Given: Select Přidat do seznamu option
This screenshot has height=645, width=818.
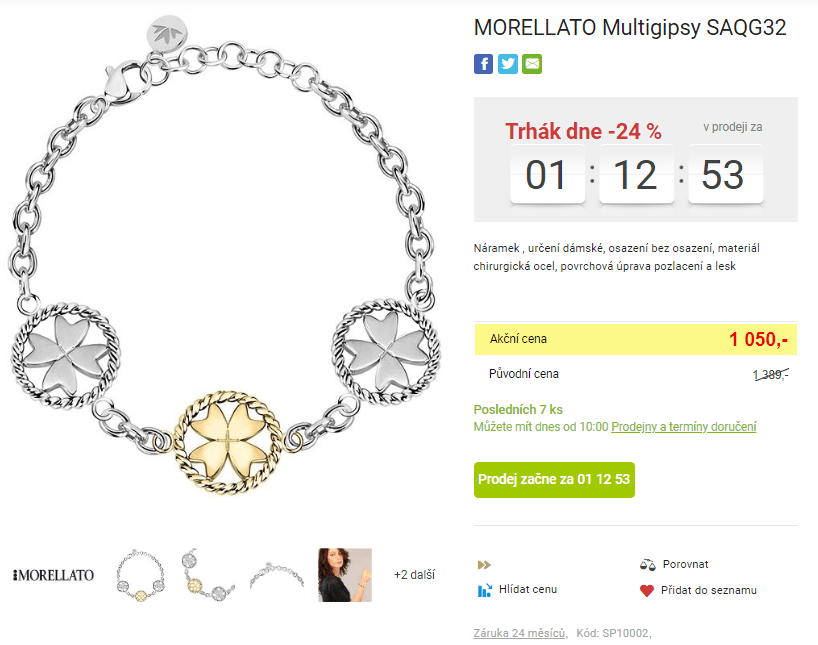Looking at the screenshot, I should pyautogui.click(x=708, y=590).
